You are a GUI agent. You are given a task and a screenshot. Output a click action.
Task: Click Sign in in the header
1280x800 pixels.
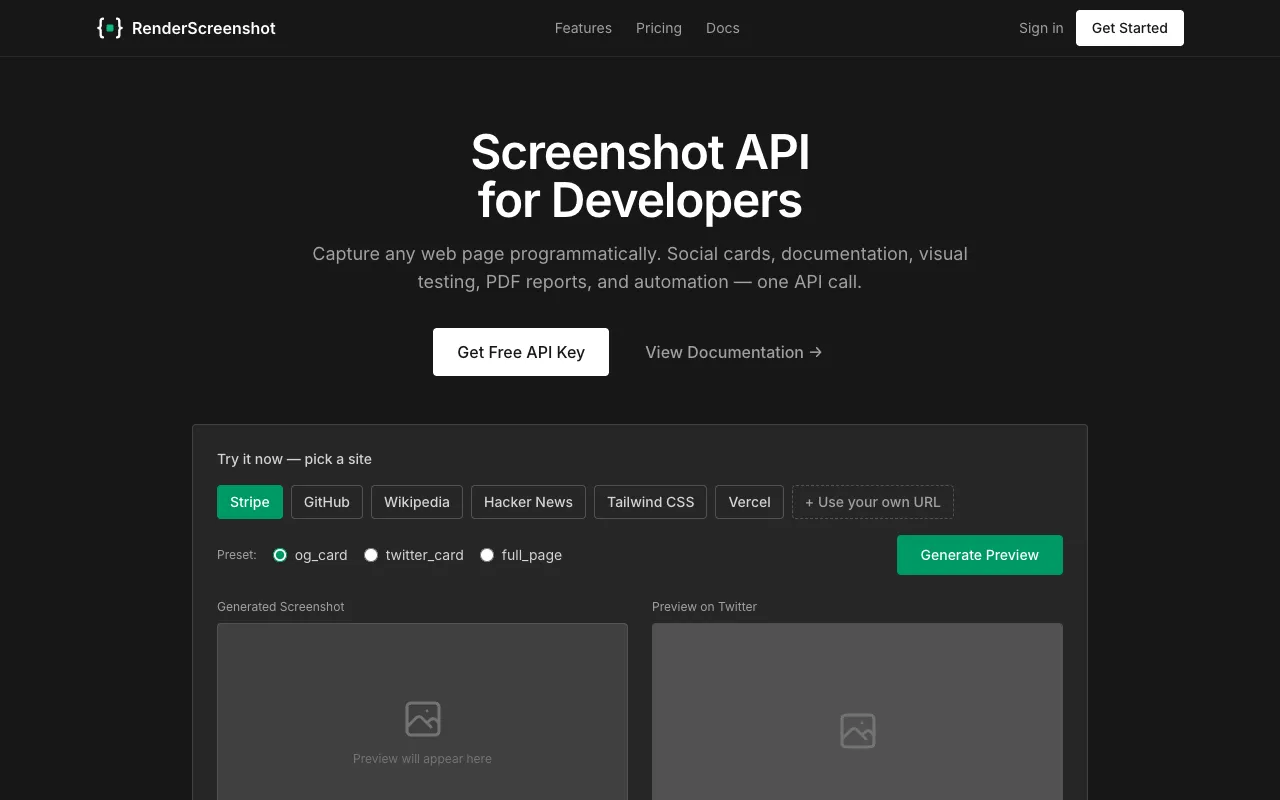pyautogui.click(x=1041, y=28)
